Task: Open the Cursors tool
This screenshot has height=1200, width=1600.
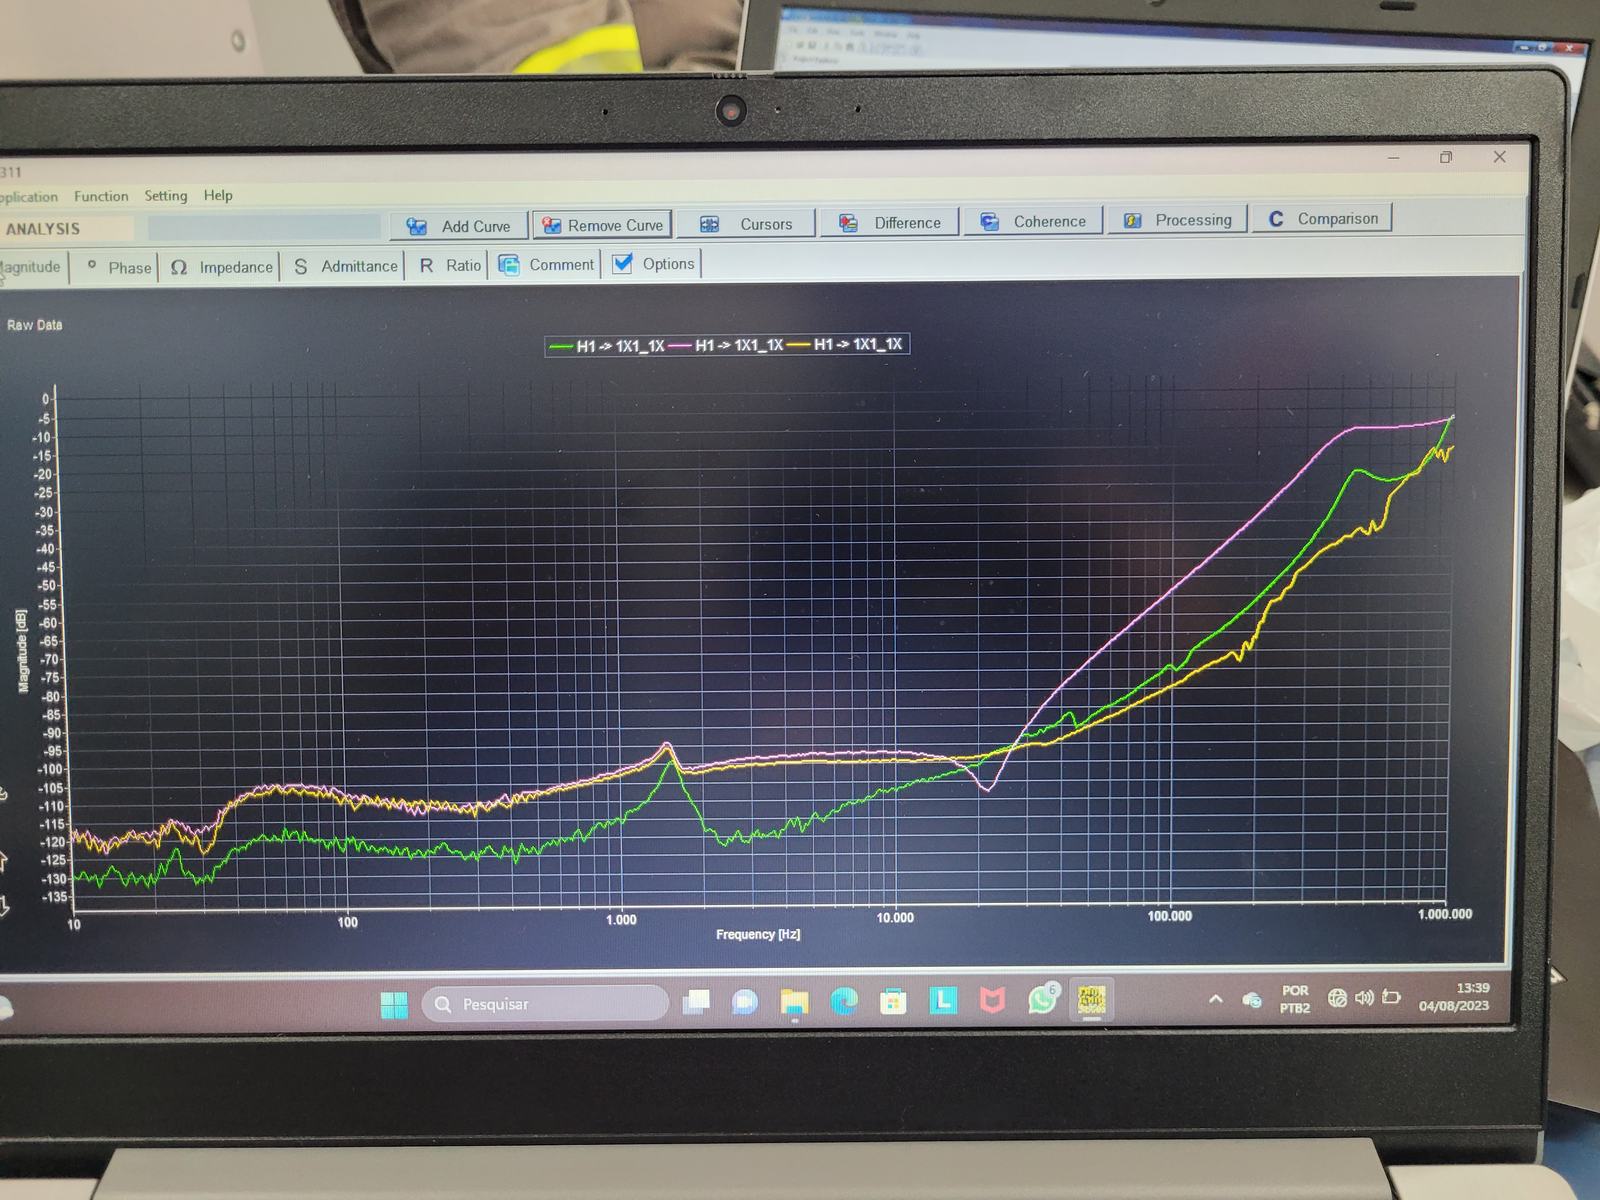Action: tap(746, 224)
